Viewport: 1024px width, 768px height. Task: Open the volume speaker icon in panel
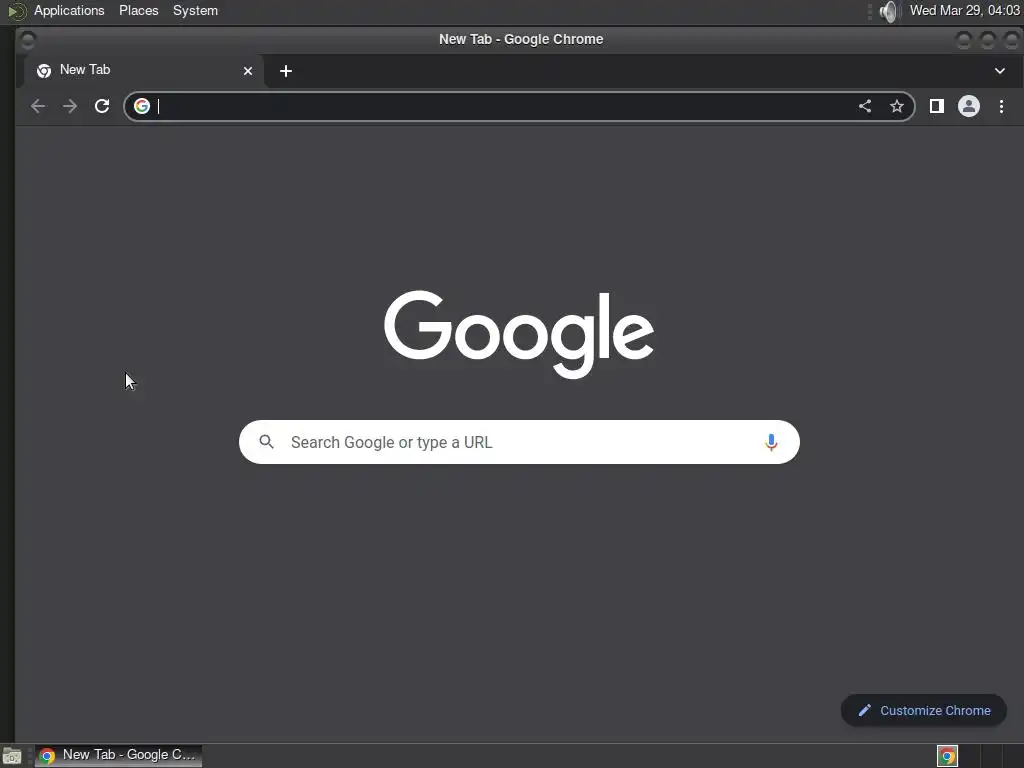pos(888,11)
